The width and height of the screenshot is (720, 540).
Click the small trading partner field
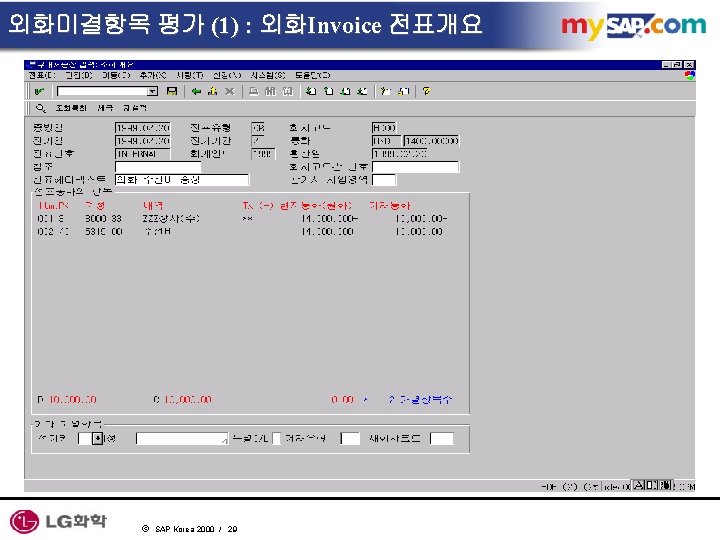tap(384, 180)
